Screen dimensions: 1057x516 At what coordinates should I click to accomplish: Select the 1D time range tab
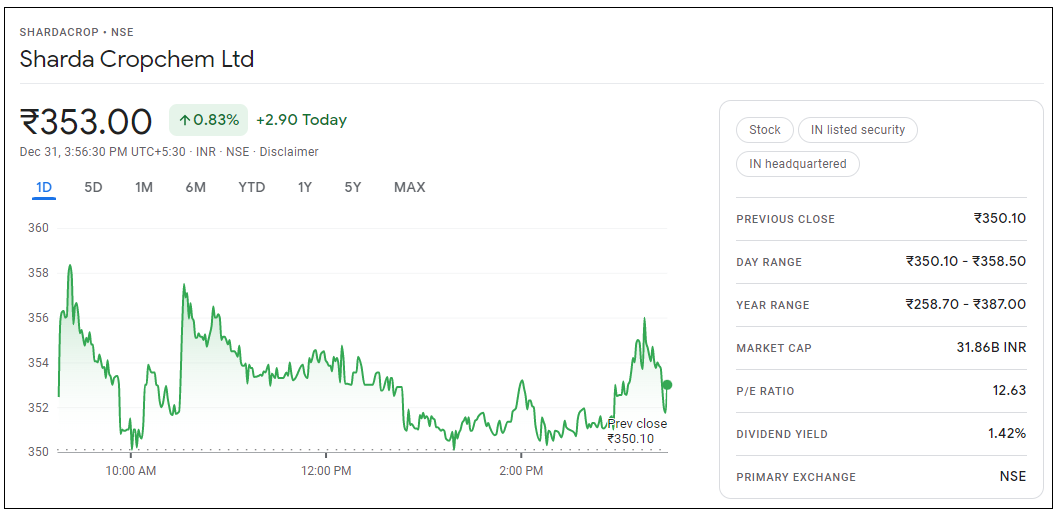(x=44, y=188)
